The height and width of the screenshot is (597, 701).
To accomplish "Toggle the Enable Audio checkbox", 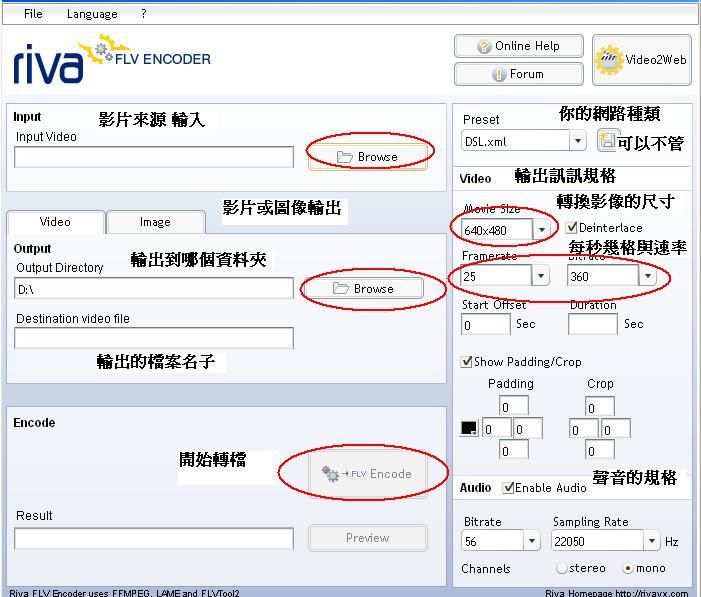I will tap(507, 487).
